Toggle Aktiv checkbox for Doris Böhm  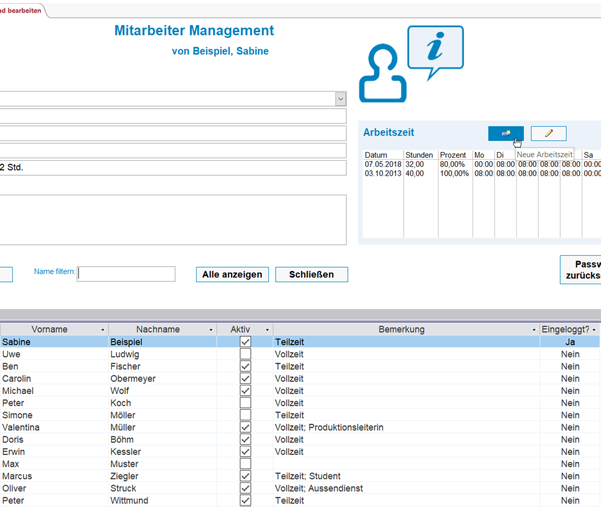coord(245,439)
